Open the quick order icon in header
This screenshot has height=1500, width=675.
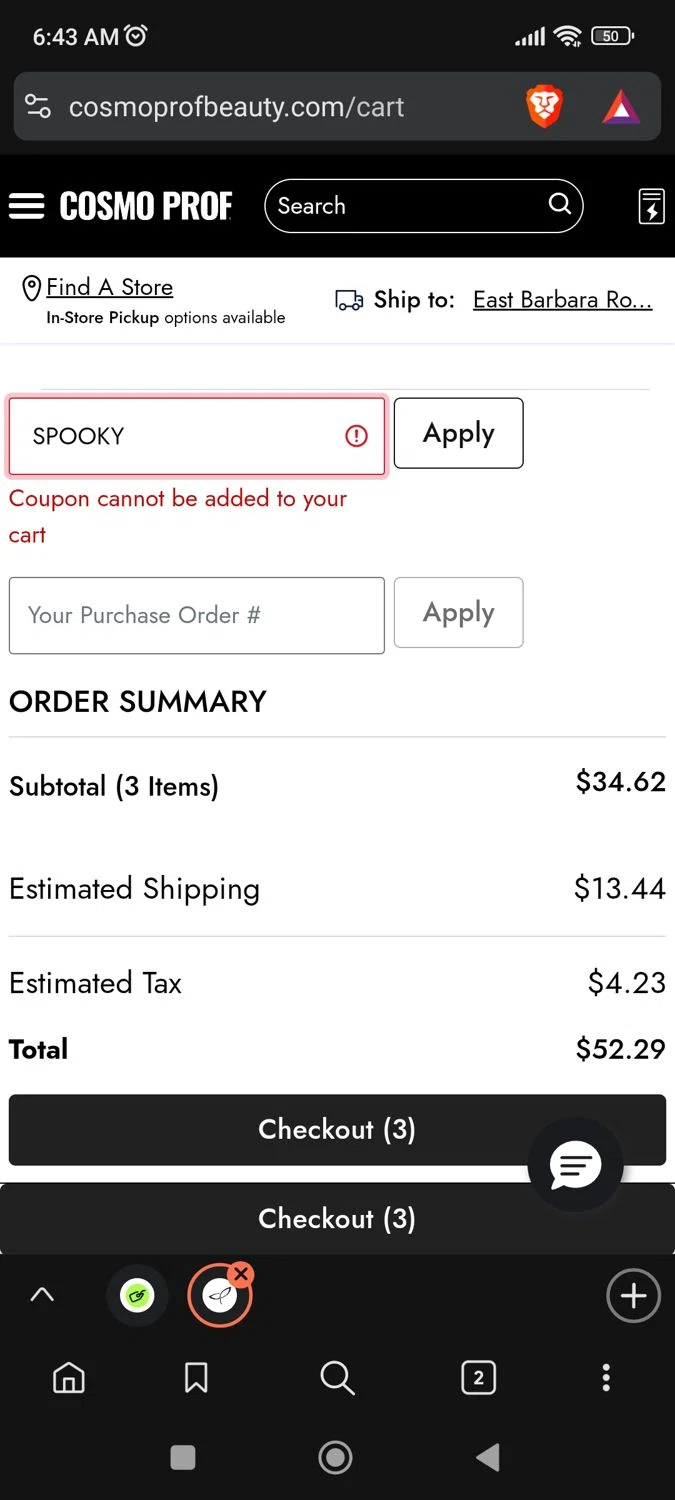pyautogui.click(x=651, y=206)
